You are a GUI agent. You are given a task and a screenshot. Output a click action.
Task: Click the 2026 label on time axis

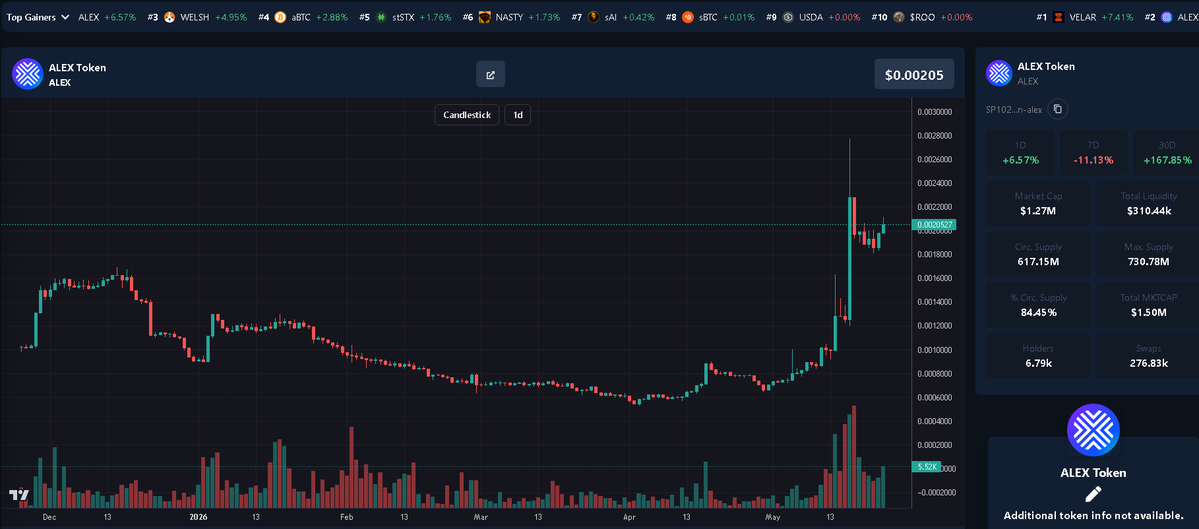pos(198,517)
